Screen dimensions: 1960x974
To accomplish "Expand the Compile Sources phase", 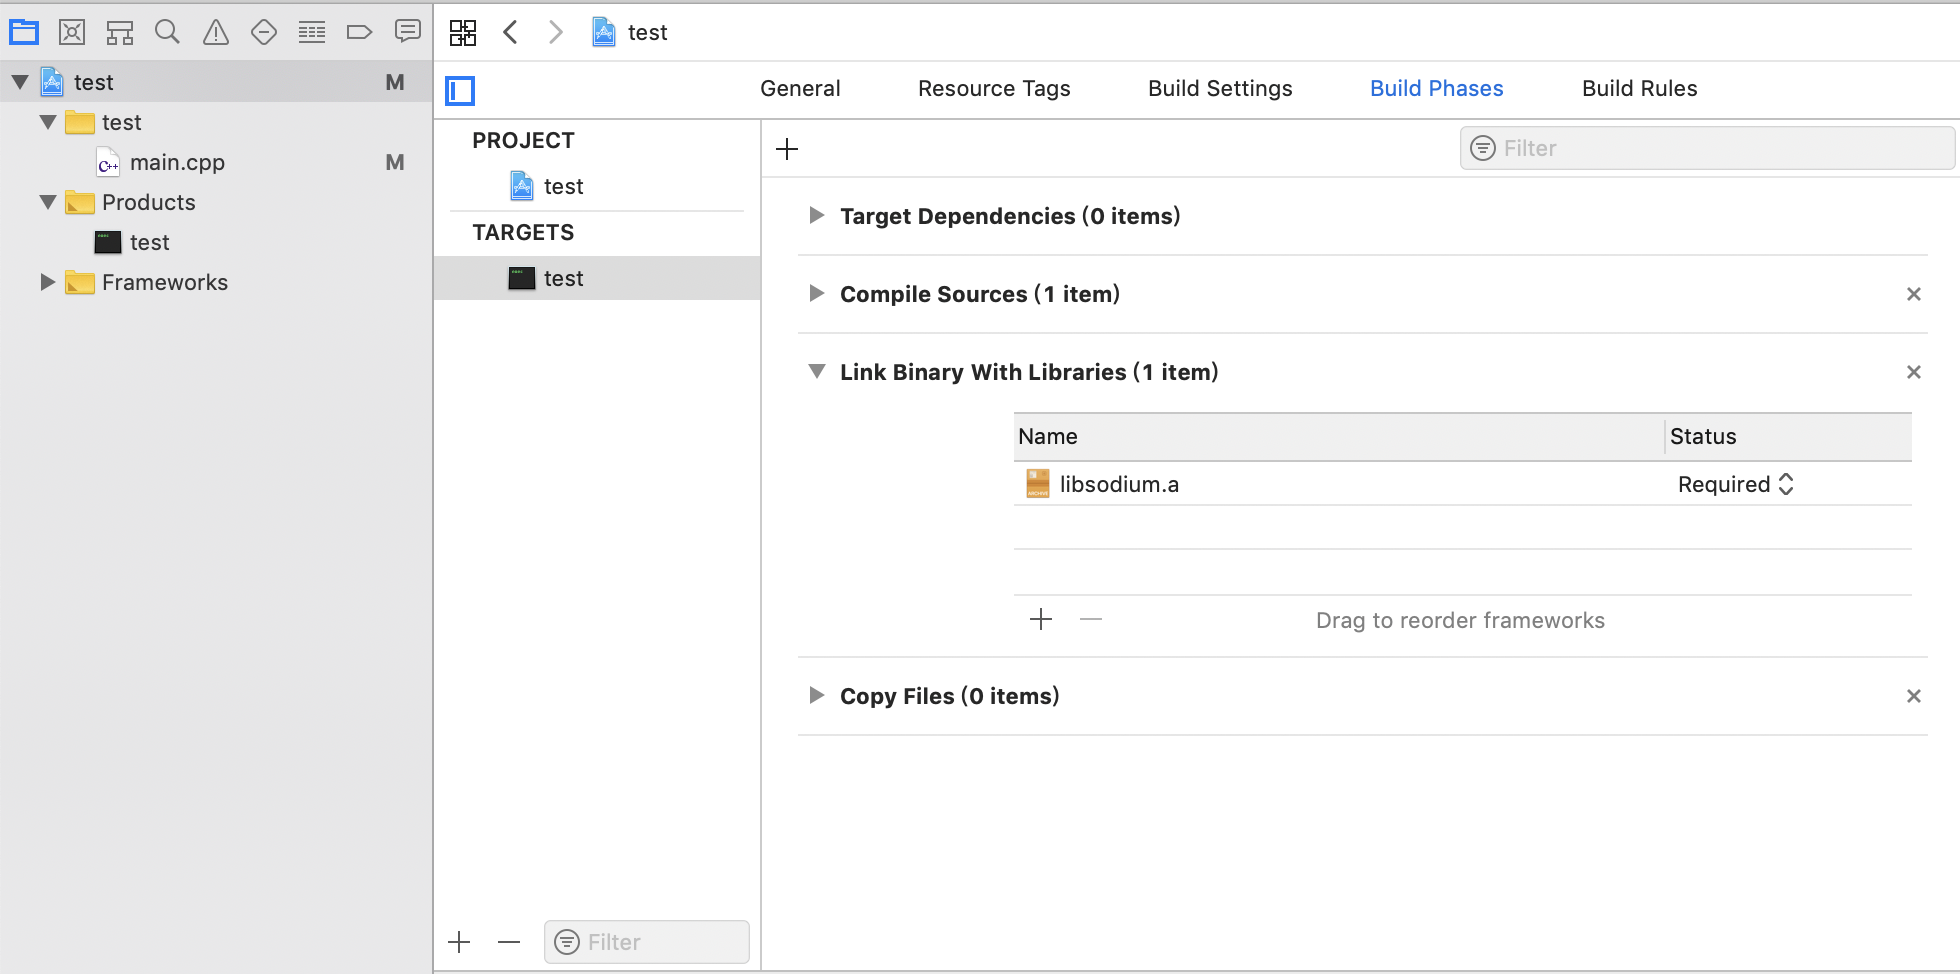I will click(817, 294).
